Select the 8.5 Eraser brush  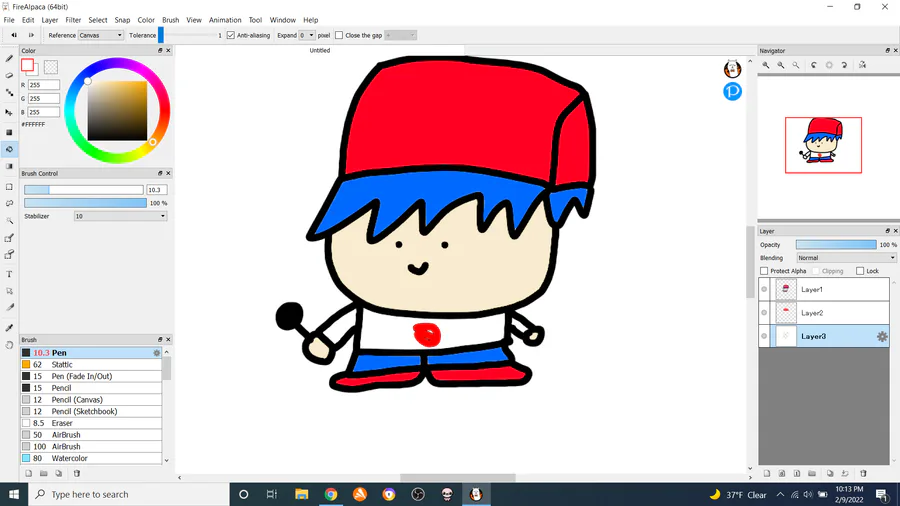91,423
